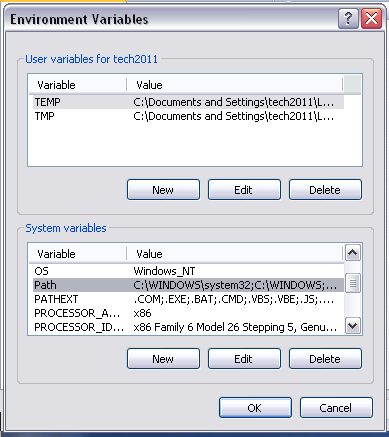
Task: Click the C:\WINDOWS\system32 Path value
Action: [235, 285]
